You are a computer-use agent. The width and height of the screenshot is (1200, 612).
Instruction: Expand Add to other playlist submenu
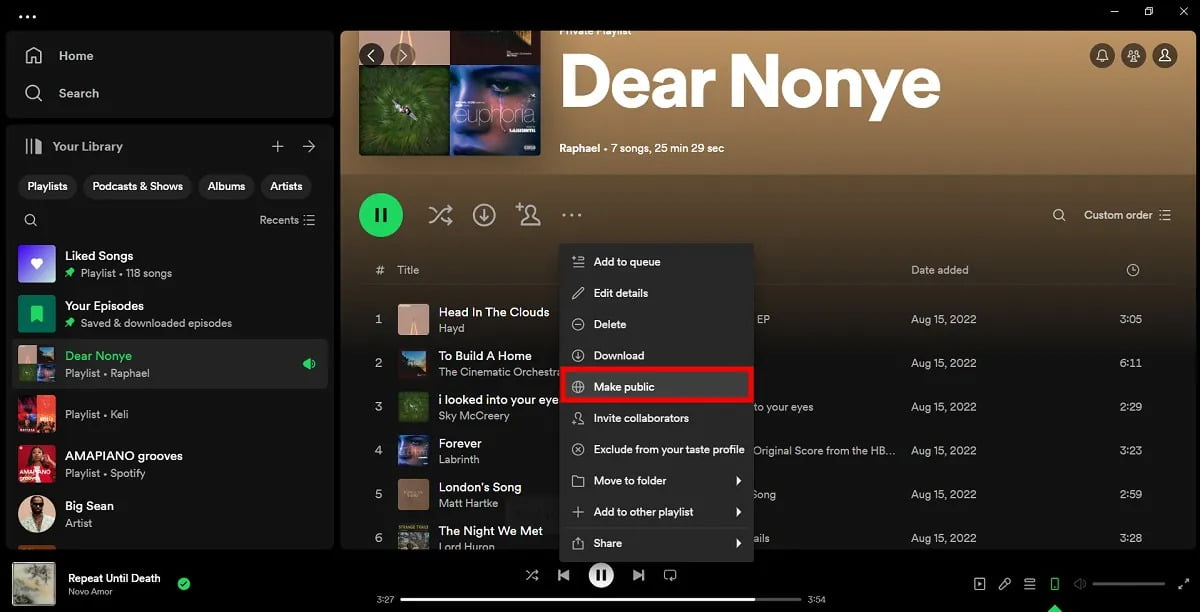click(x=656, y=512)
